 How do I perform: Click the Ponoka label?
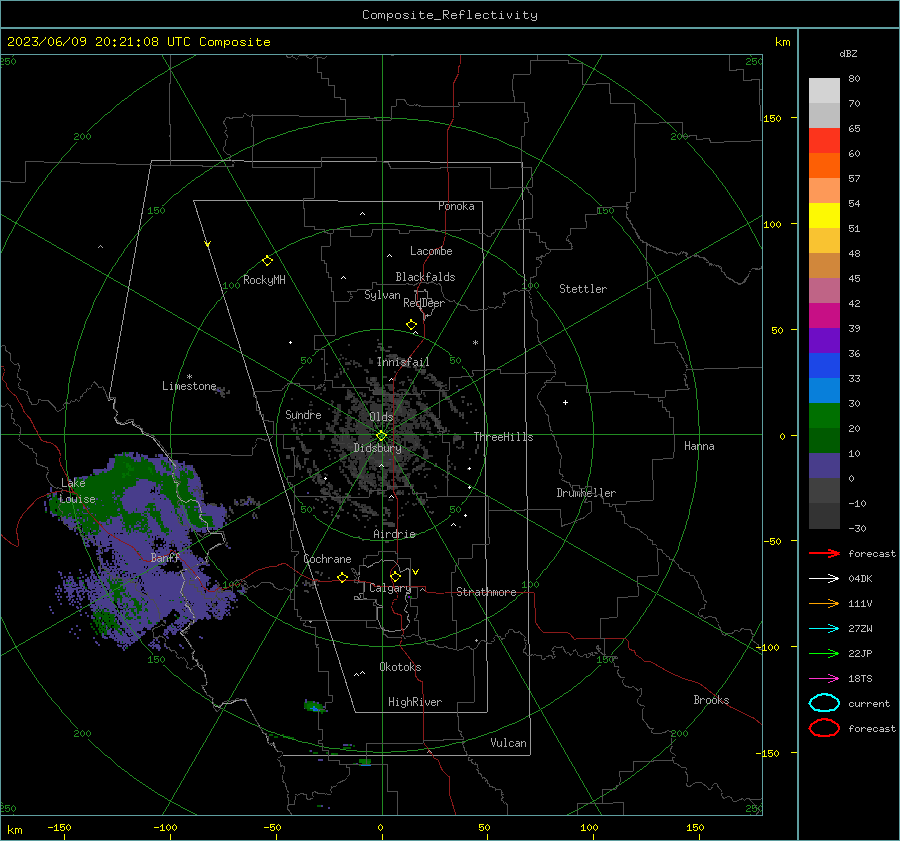tap(456, 206)
